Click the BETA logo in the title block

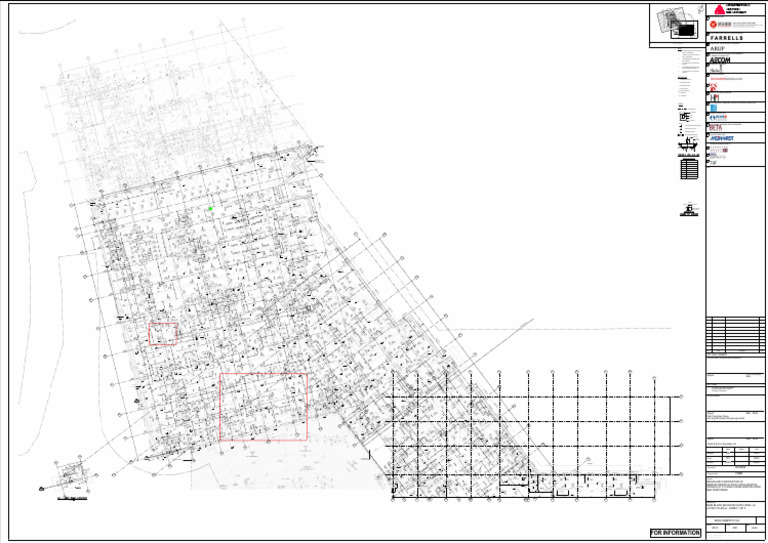[716, 127]
